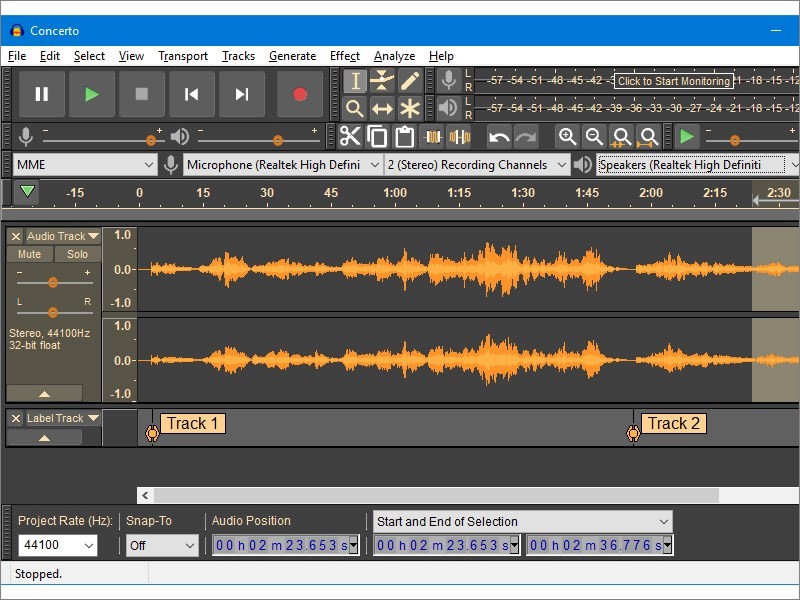Open the Recording Channels dropdown
Screen dimensions: 800x600
[x=477, y=165]
